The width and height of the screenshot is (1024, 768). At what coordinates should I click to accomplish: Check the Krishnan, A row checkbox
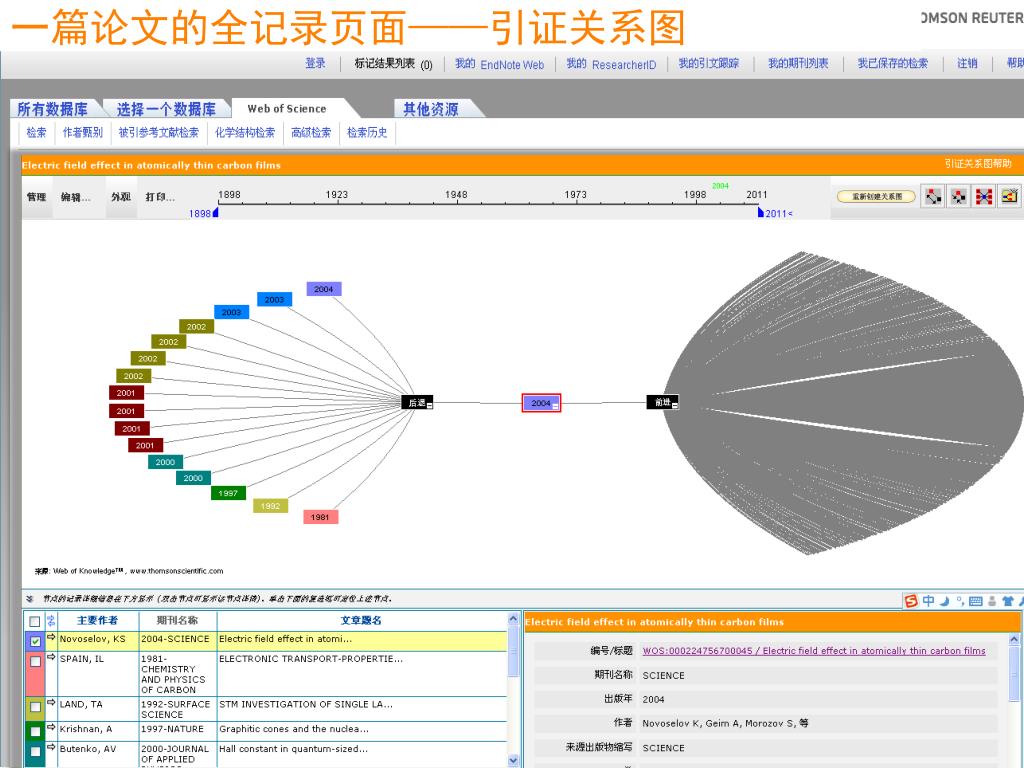35,731
